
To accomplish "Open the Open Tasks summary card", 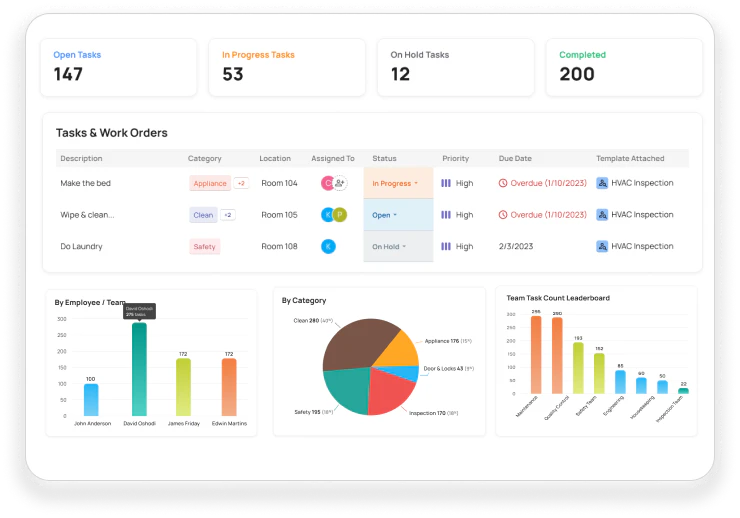I will (x=118, y=67).
